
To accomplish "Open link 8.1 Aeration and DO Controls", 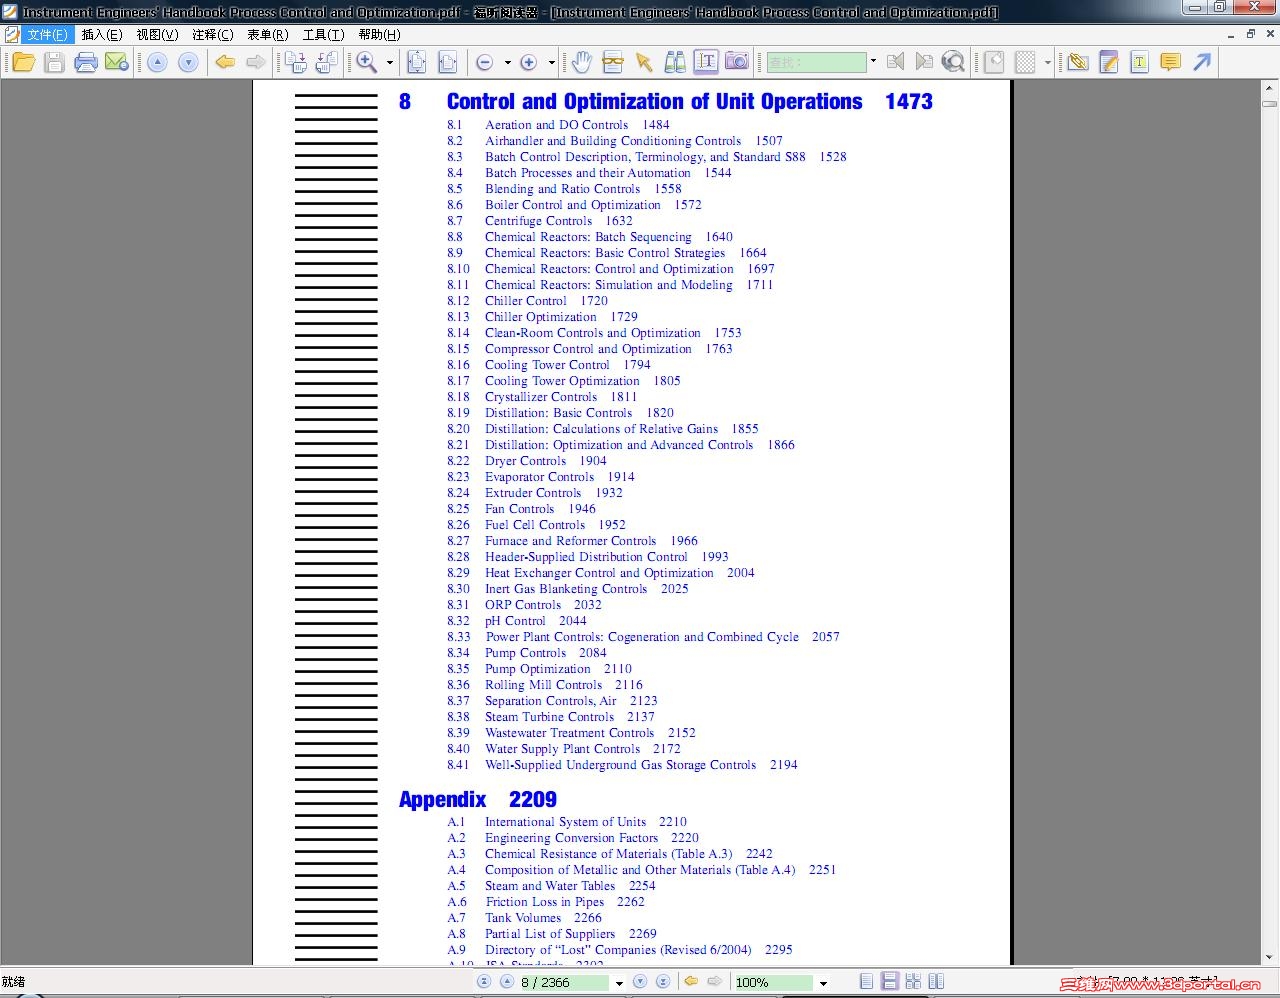I will [x=558, y=125].
